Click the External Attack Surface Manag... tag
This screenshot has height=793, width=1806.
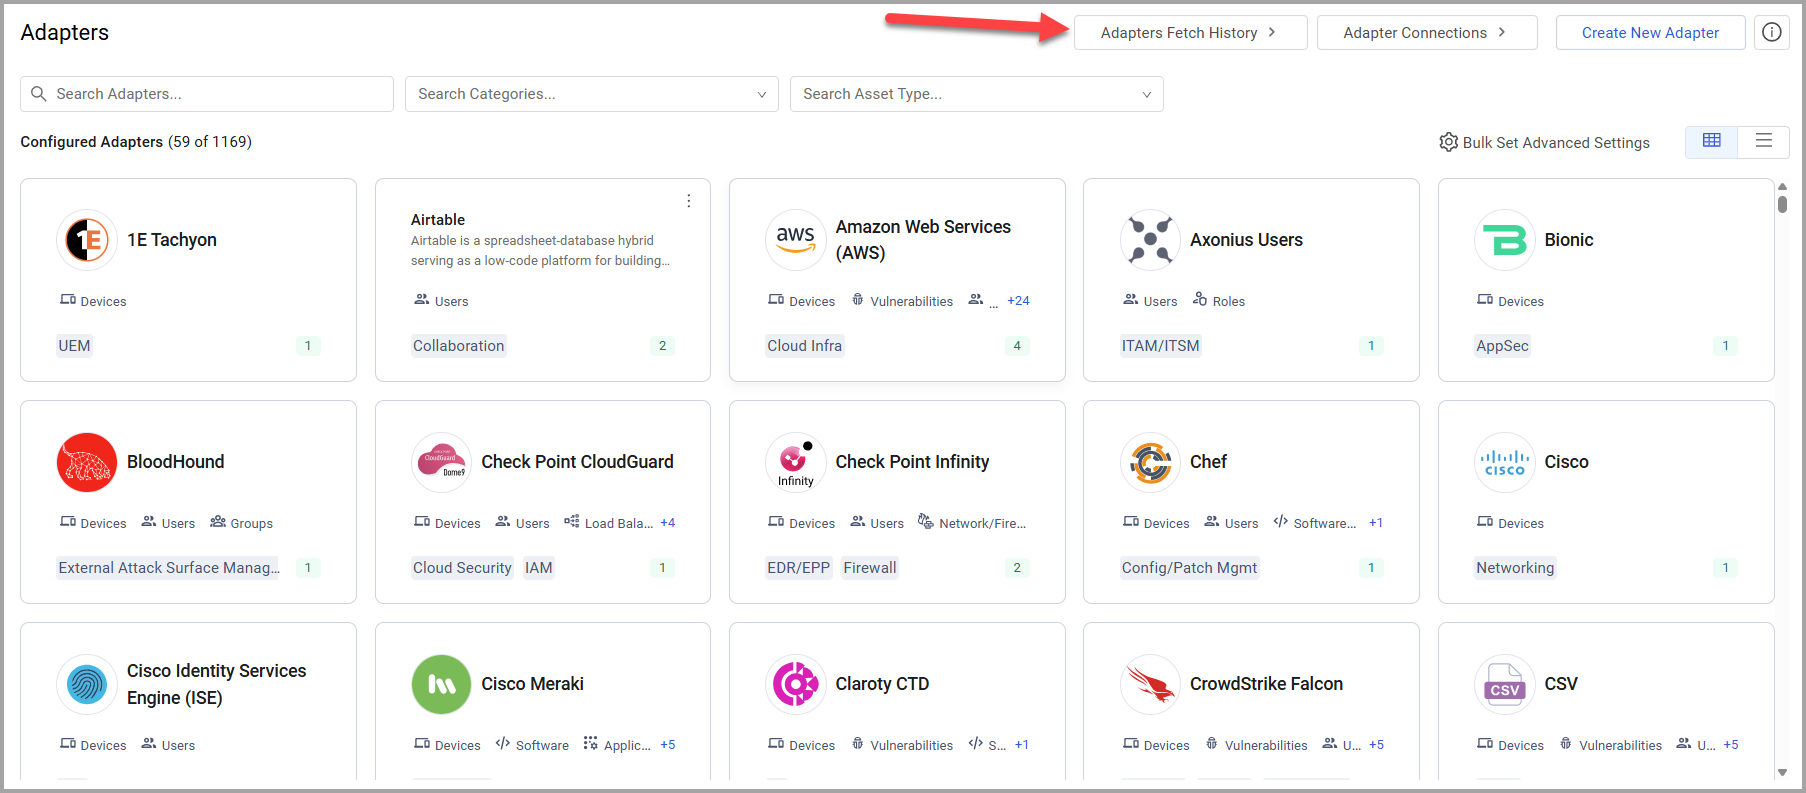169,568
